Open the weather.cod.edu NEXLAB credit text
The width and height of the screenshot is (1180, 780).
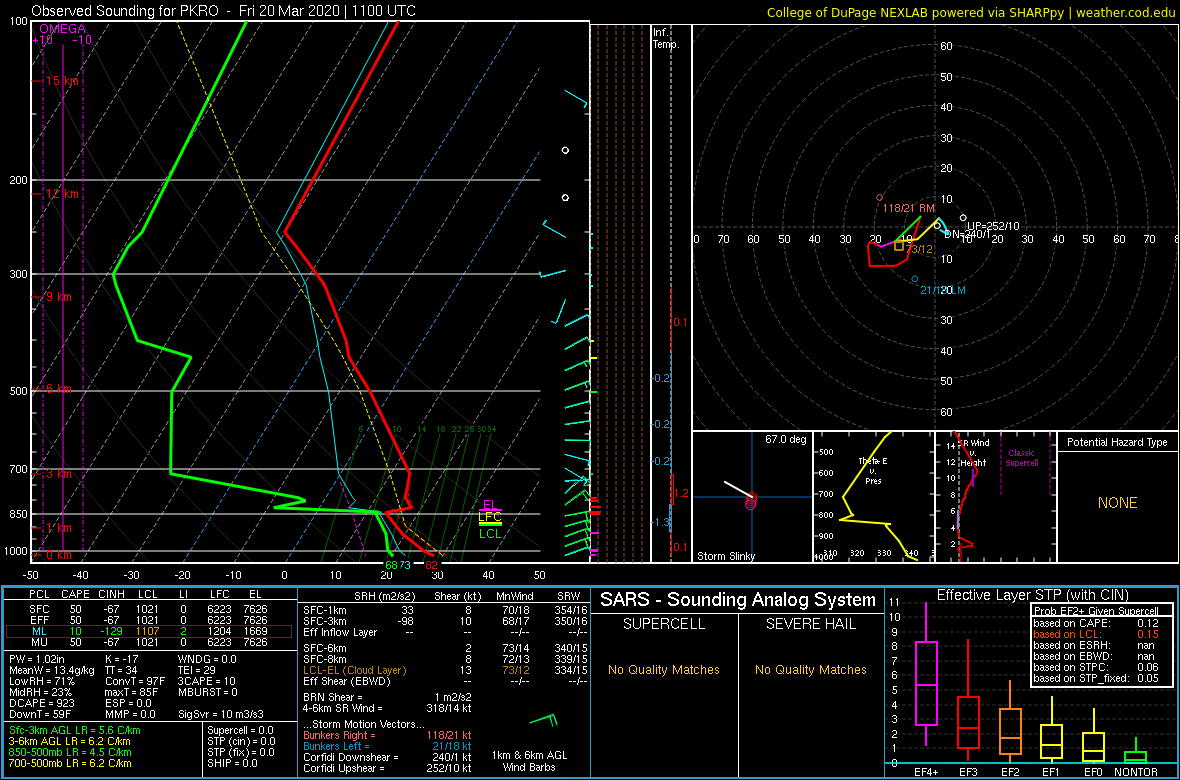(972, 12)
